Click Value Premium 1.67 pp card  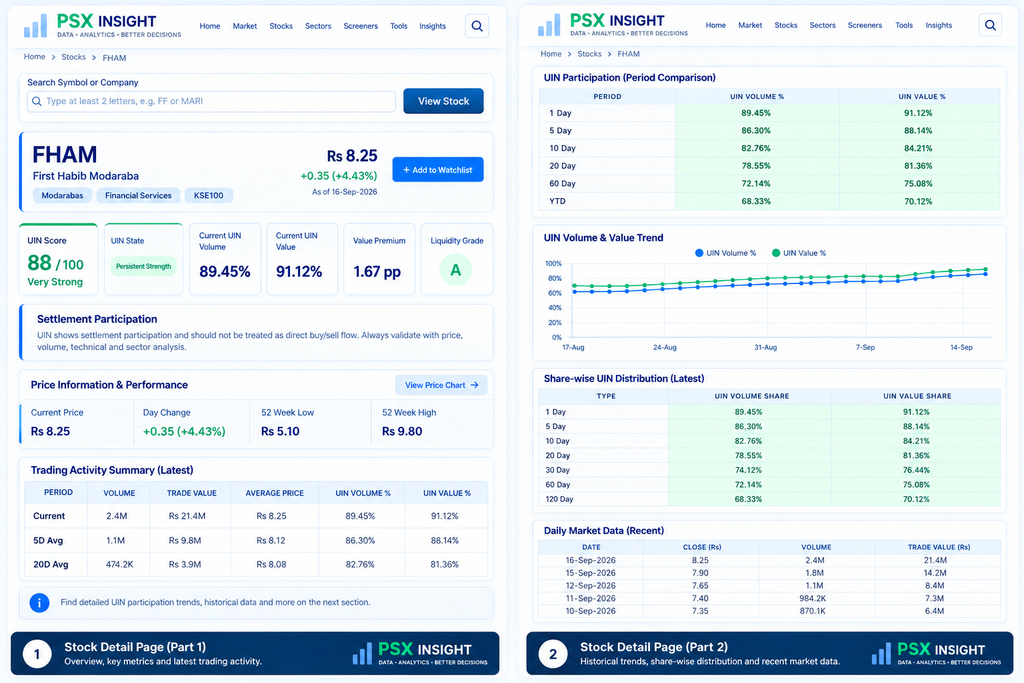379,259
